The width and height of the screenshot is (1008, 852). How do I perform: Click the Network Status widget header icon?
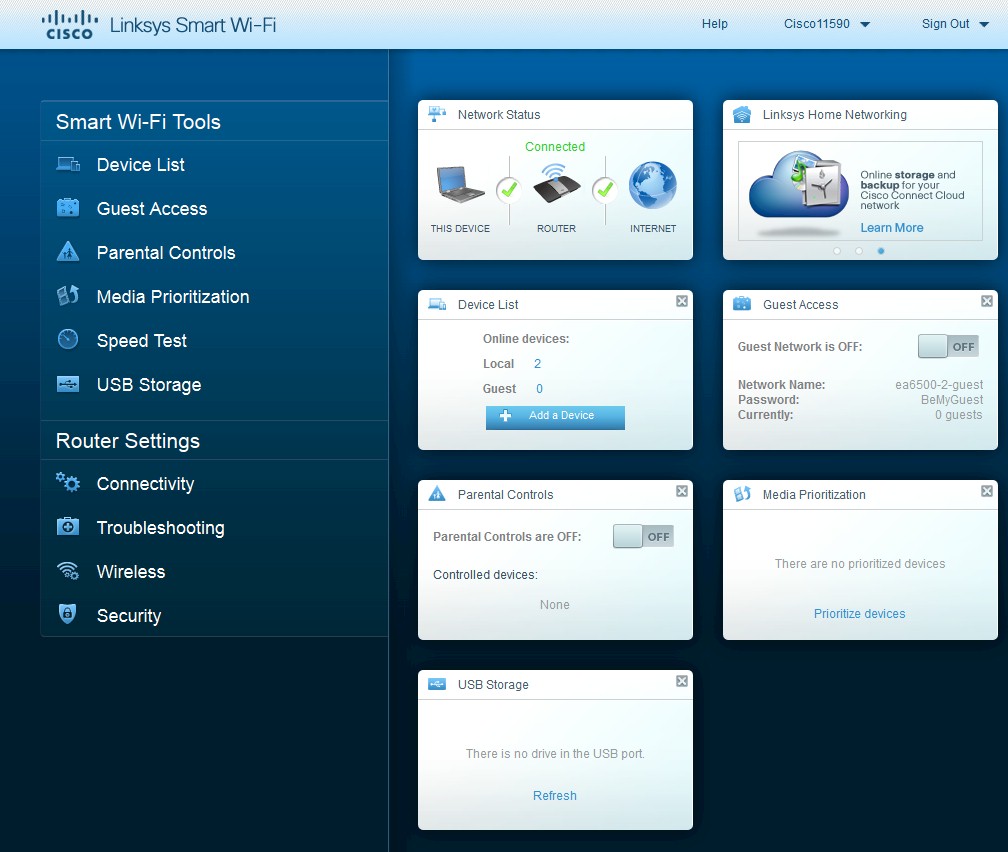[x=437, y=114]
